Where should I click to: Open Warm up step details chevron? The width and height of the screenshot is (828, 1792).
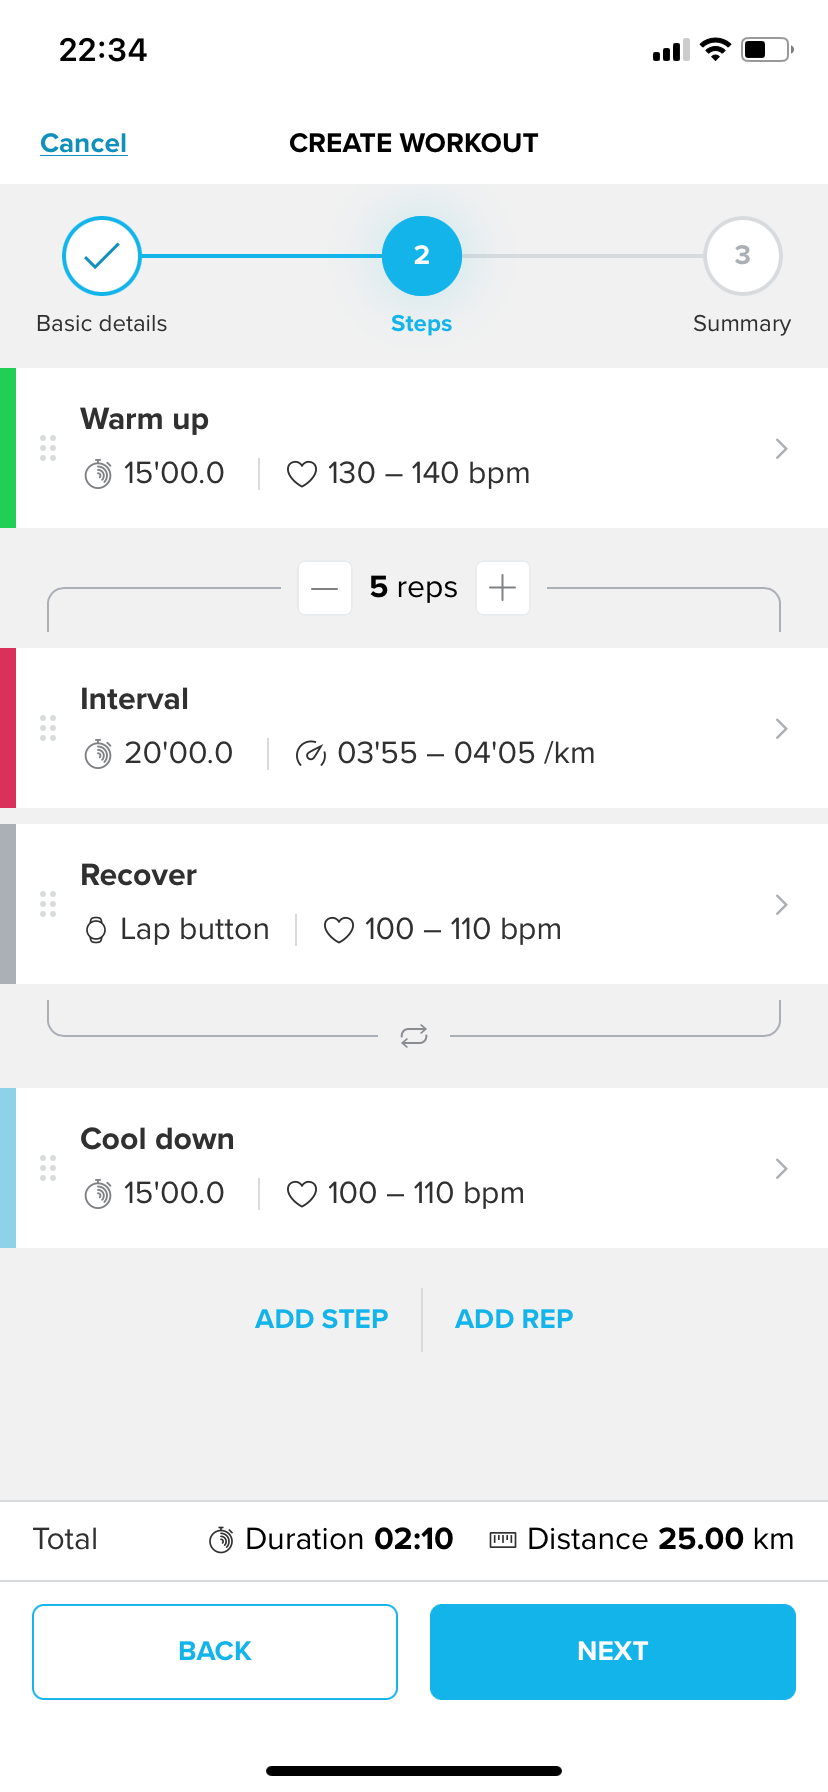pyautogui.click(x=781, y=449)
